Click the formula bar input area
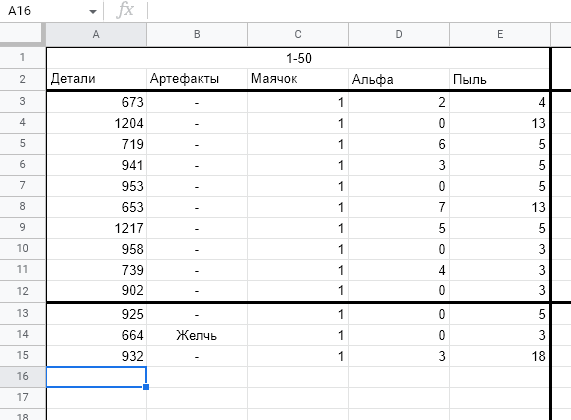The image size is (571, 420). [359, 11]
